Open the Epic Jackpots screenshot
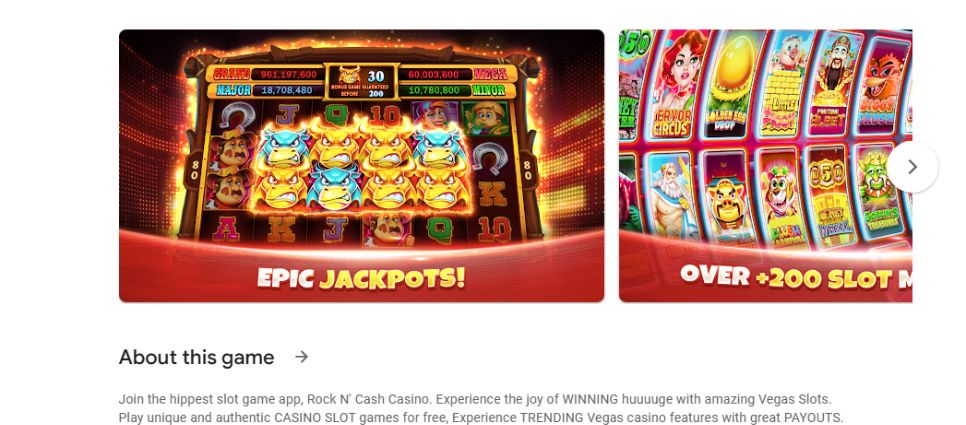This screenshot has height=425, width=966. tap(362, 166)
